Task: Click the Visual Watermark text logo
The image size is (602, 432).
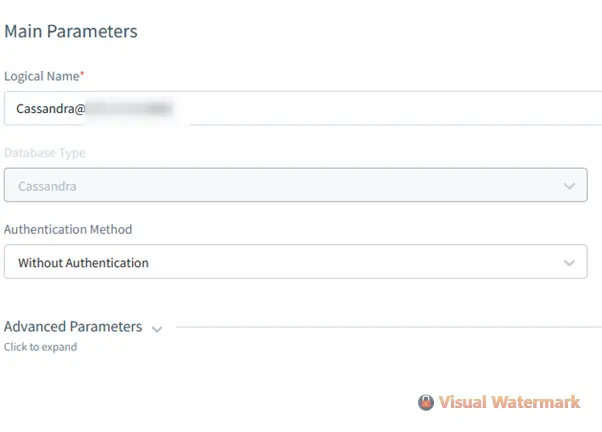Action: click(509, 402)
